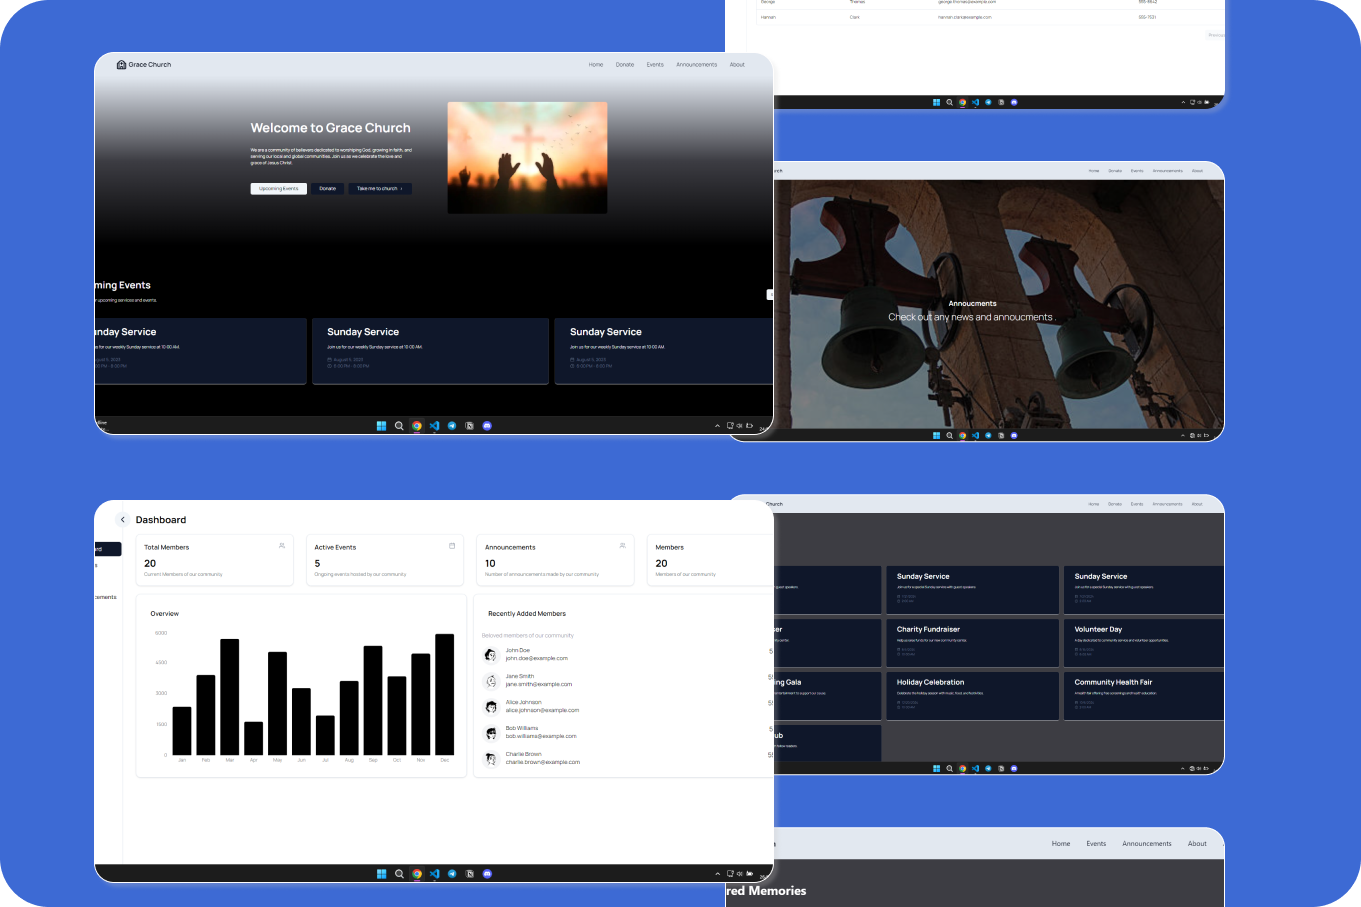Viewport: 1361px width, 907px height.
Task: Click the Total Members person icon
Action: click(x=281, y=545)
